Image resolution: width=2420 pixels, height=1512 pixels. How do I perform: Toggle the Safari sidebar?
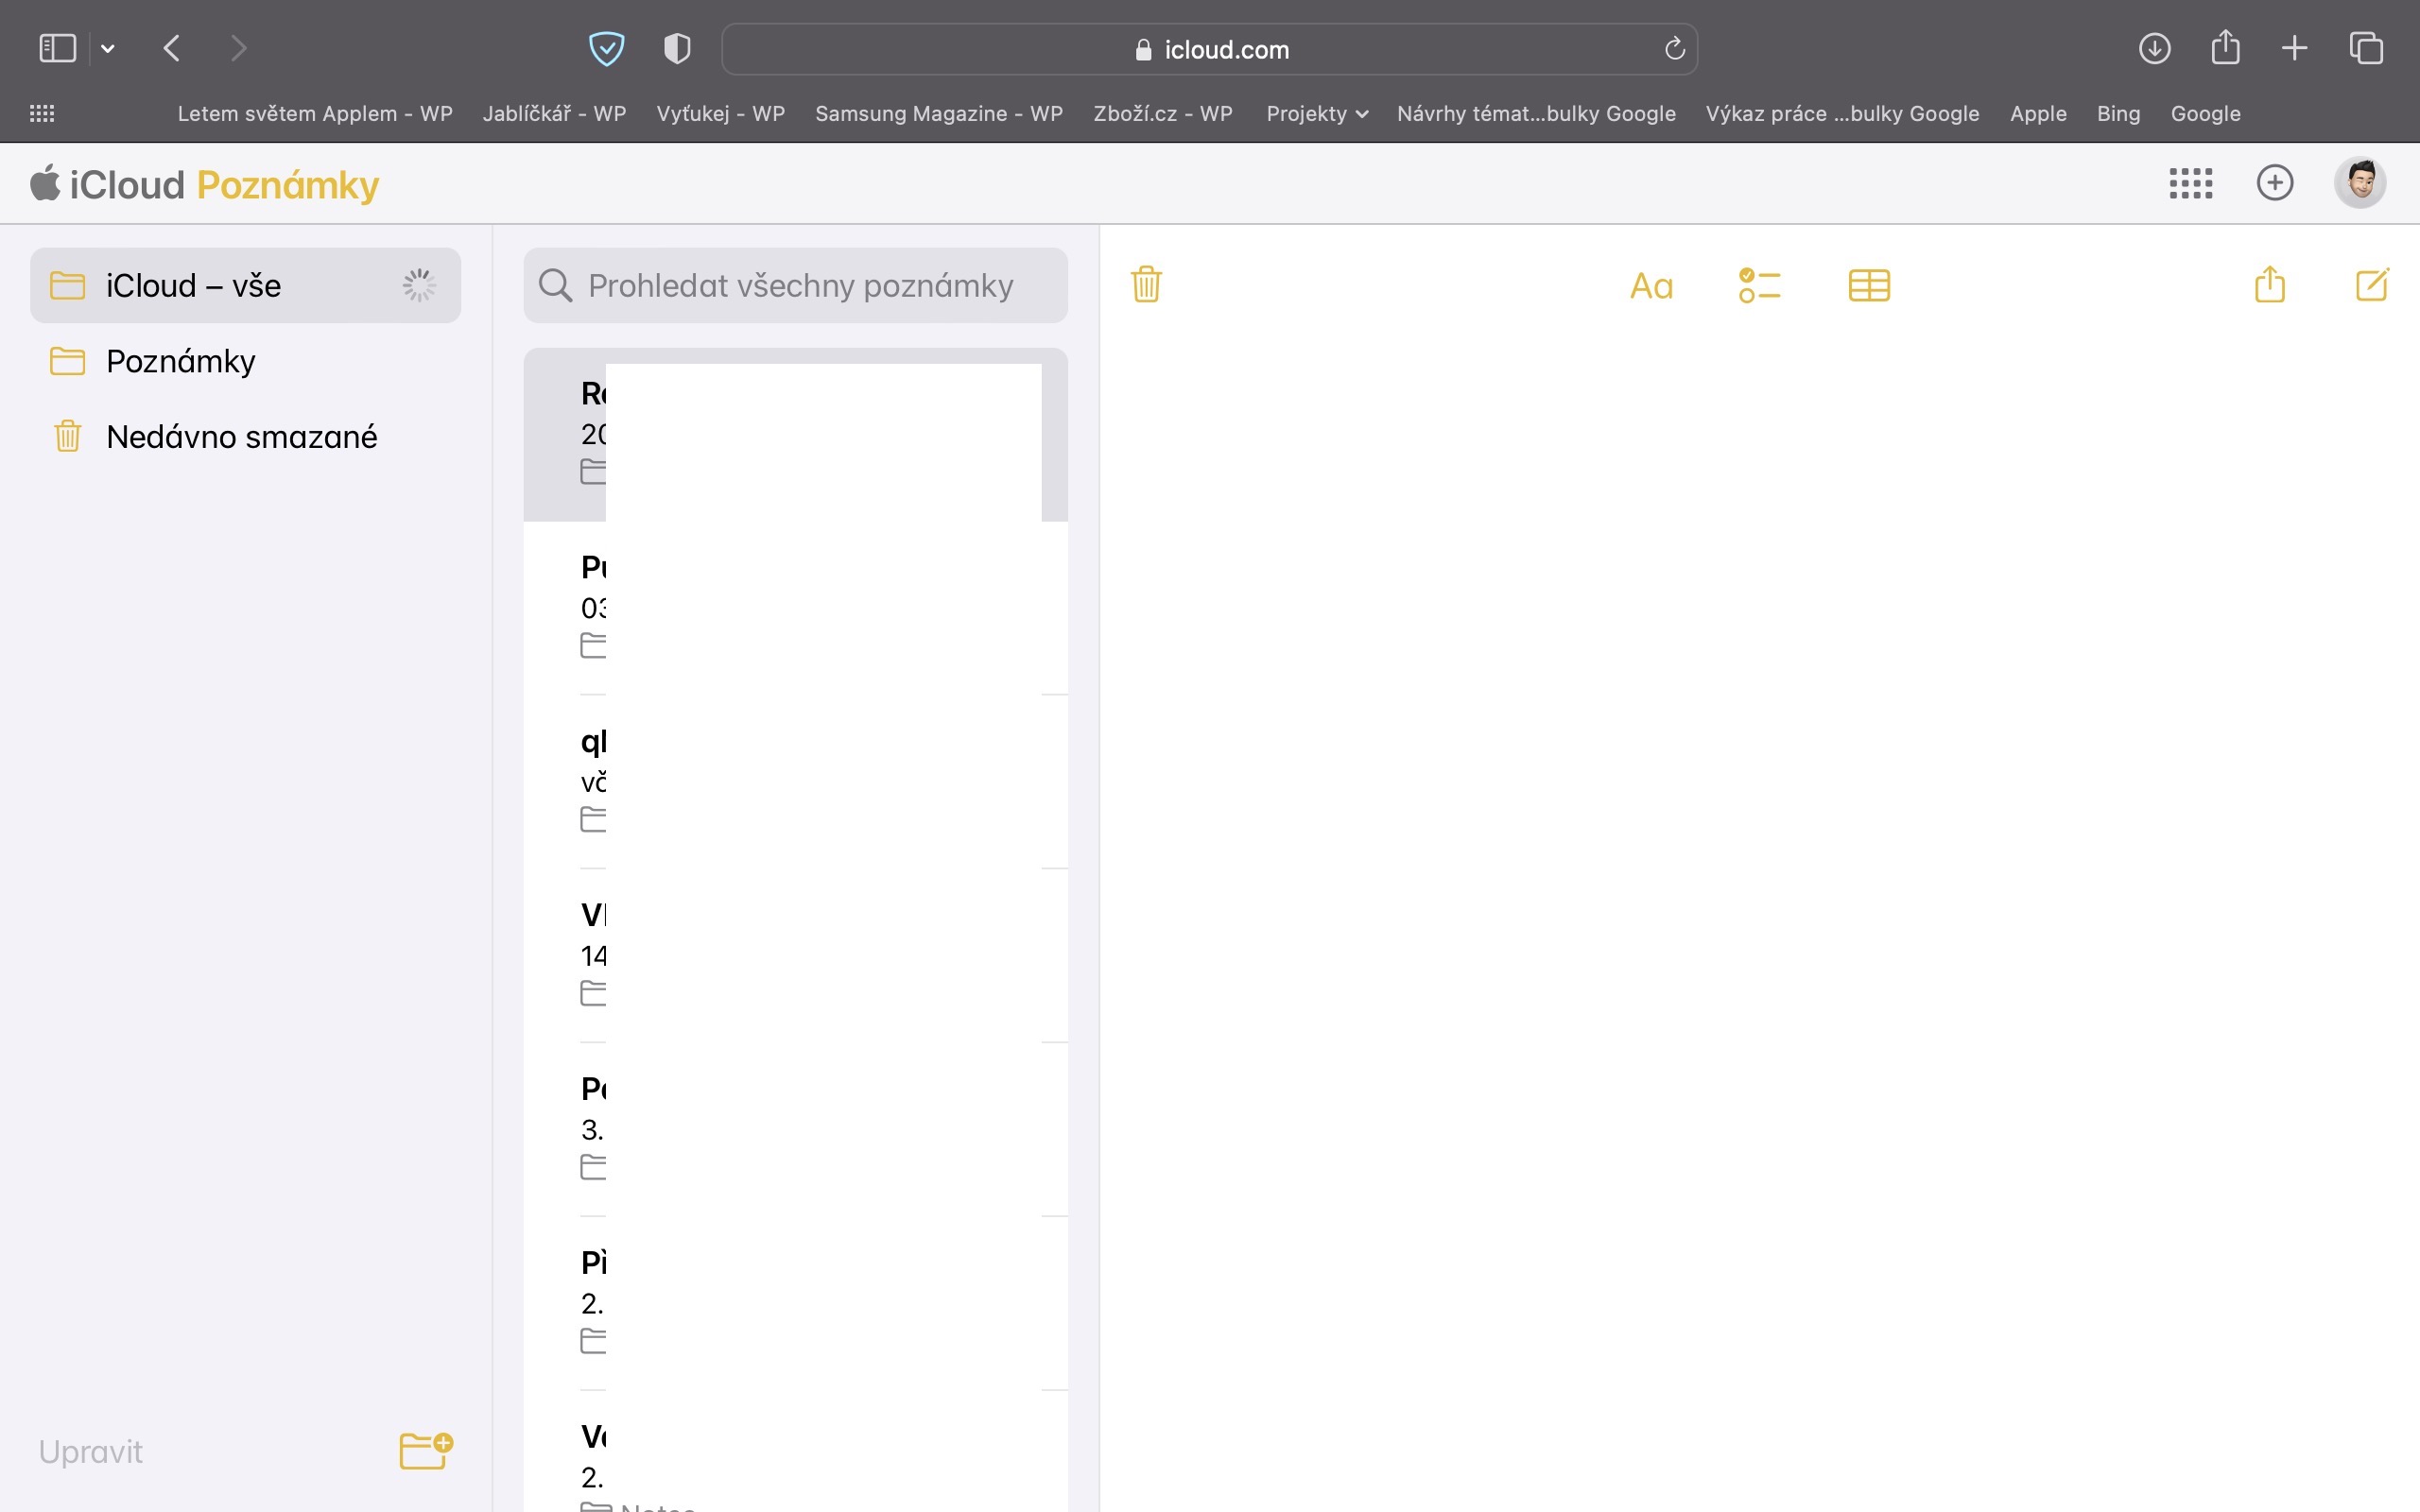tap(57, 48)
